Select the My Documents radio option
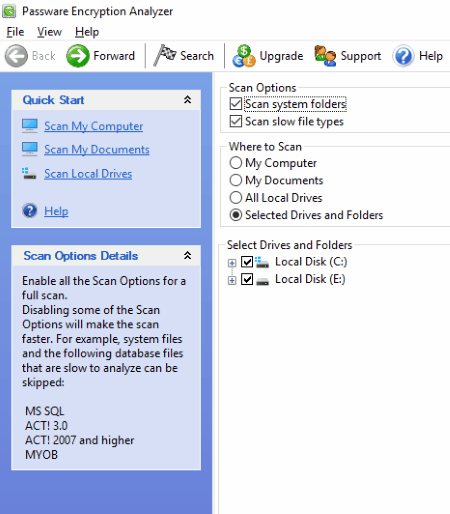This screenshot has height=514, width=450. click(236, 180)
